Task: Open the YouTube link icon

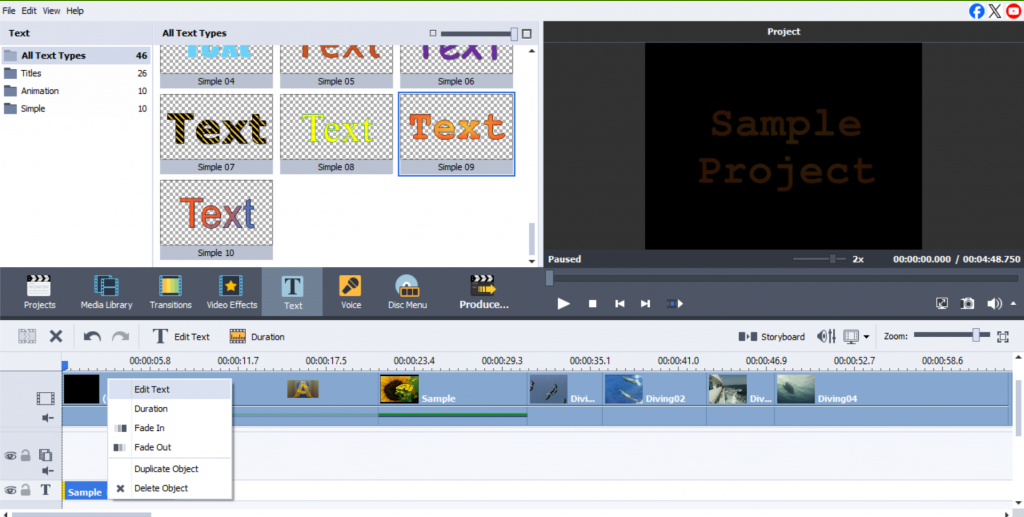Action: (1012, 11)
